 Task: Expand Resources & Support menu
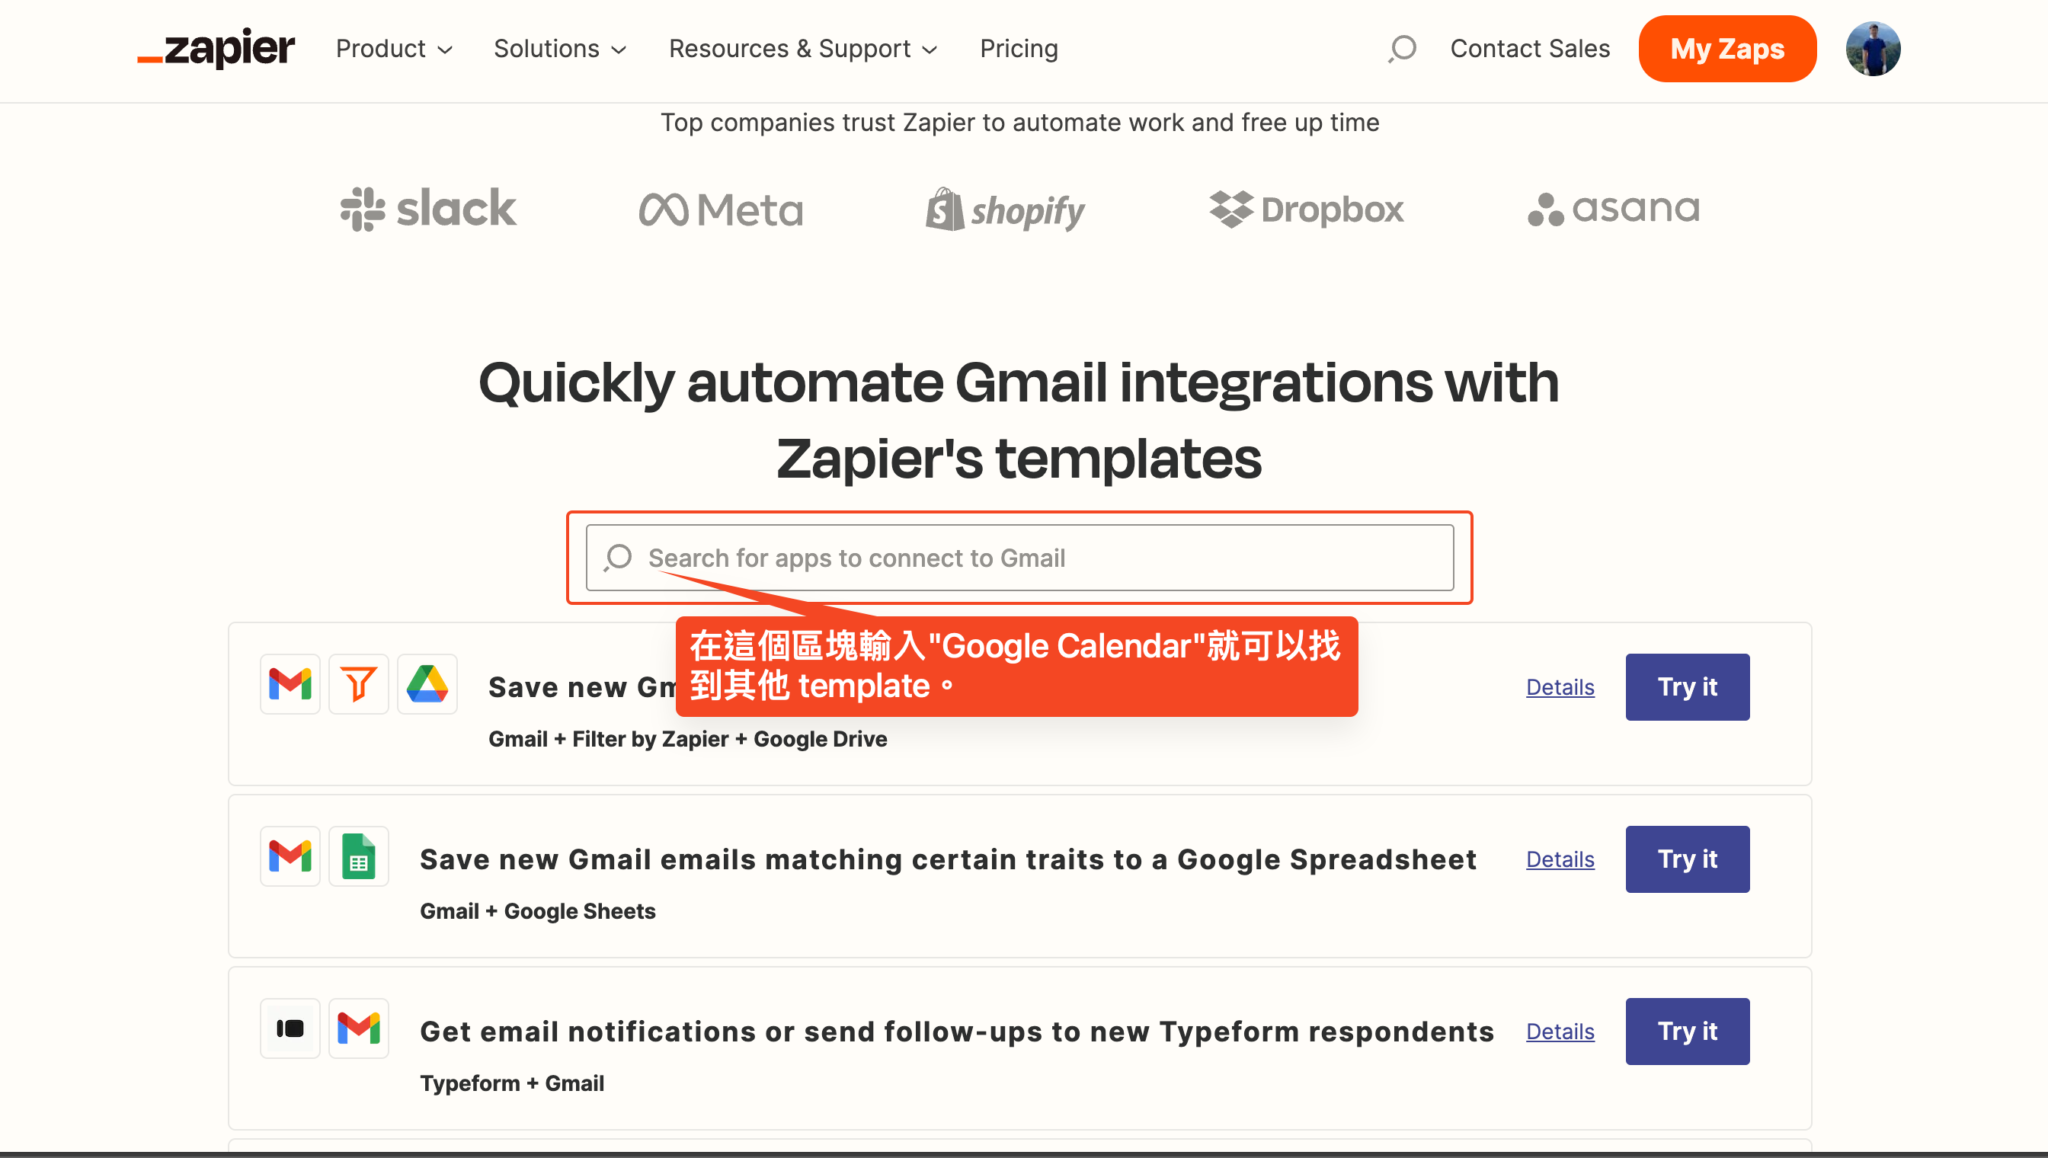(x=800, y=48)
